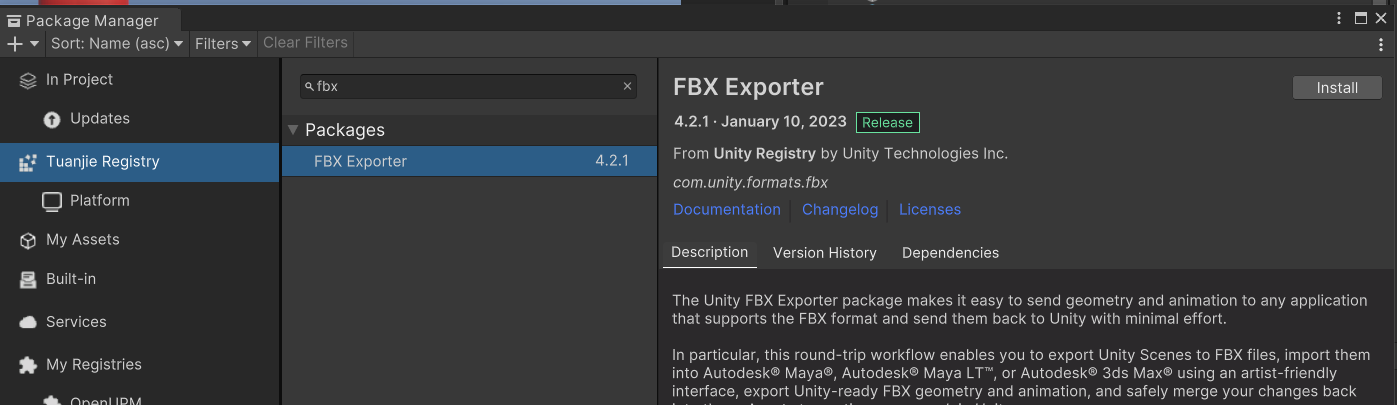Click the FBX Exporter title heading
Image resolution: width=1397 pixels, height=405 pixels.
coord(748,87)
